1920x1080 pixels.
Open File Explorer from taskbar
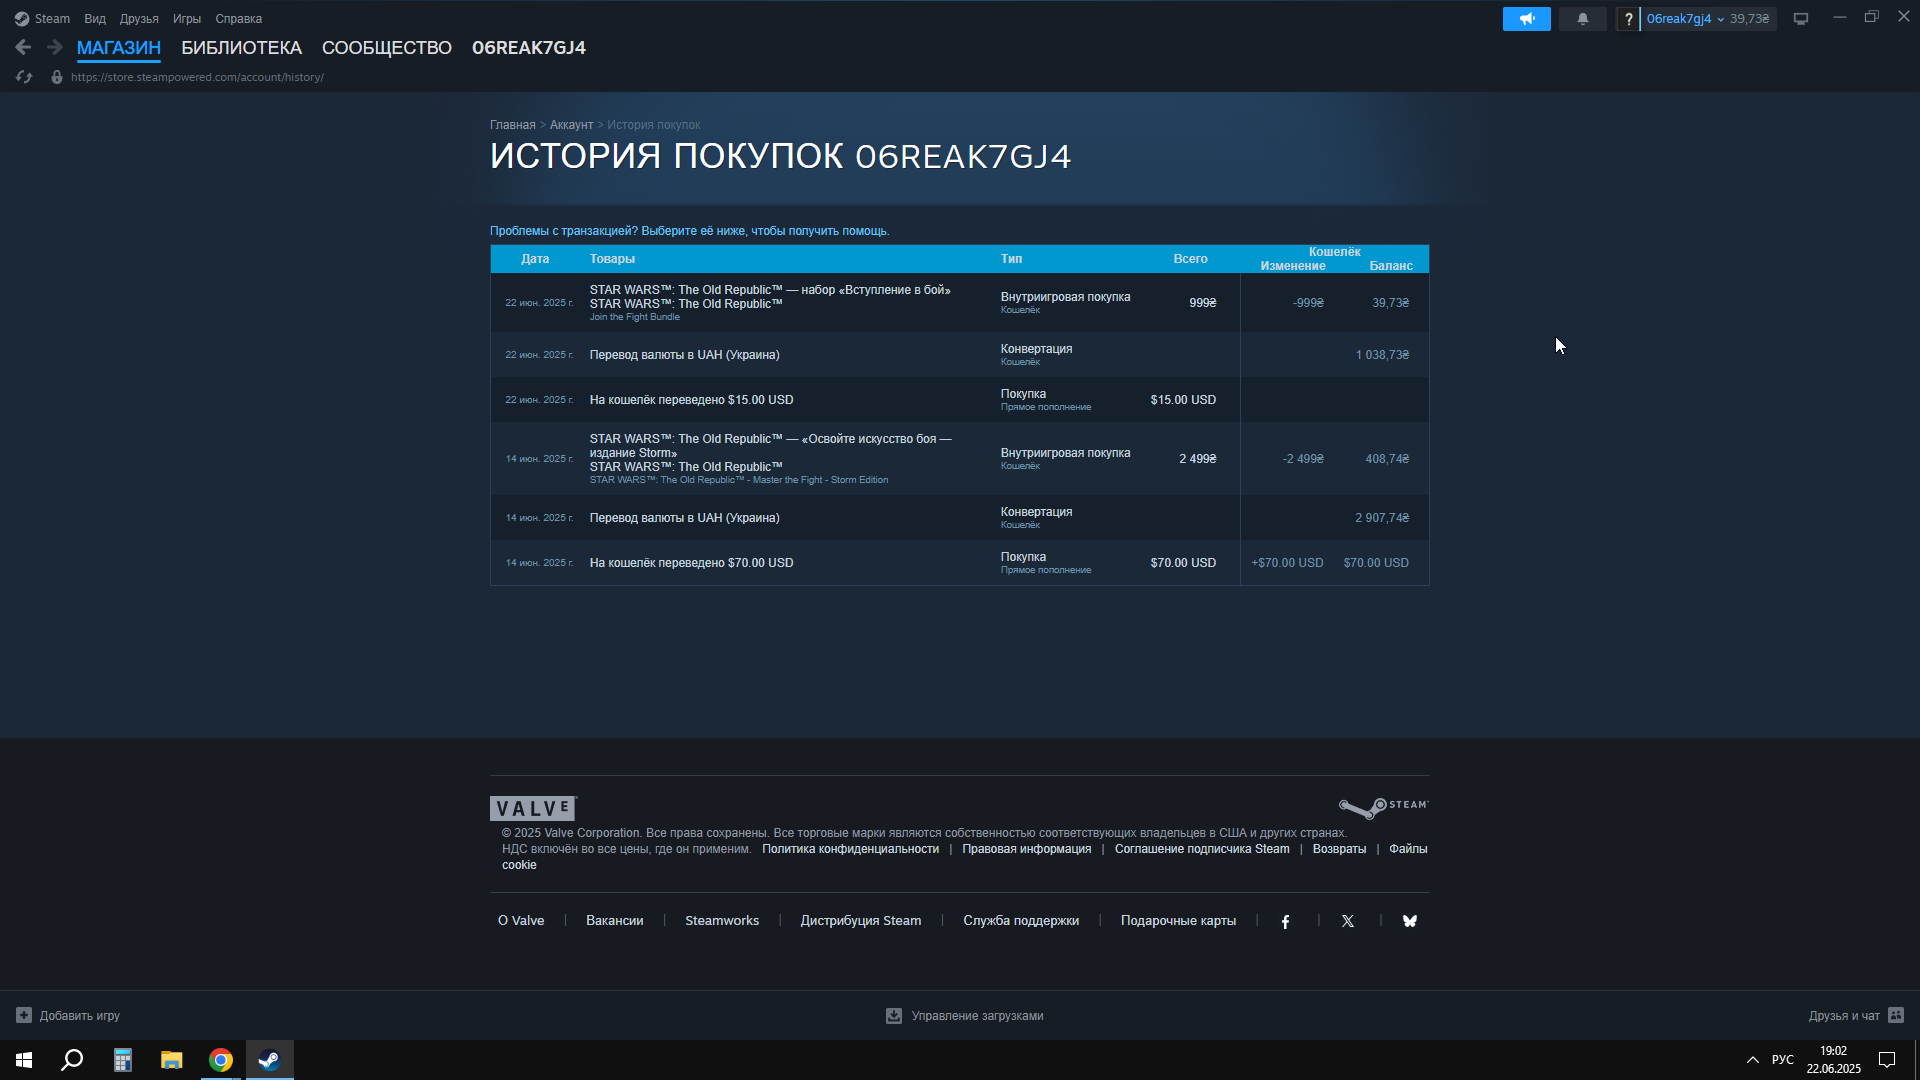172,1060
